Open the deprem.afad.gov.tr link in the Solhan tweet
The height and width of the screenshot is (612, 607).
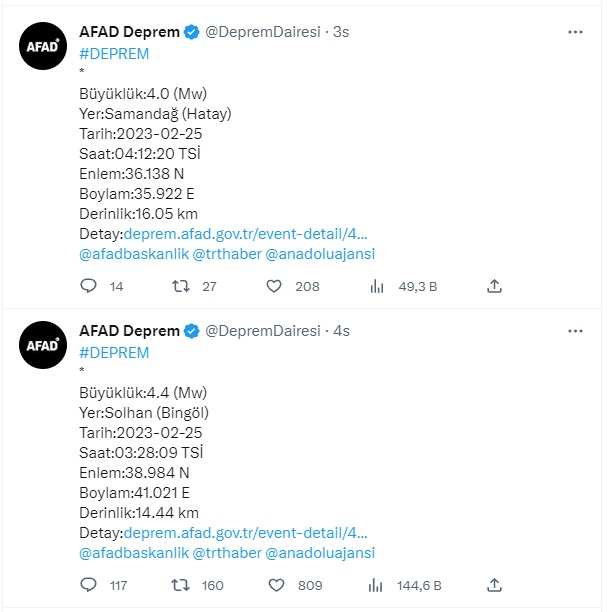pos(245,533)
